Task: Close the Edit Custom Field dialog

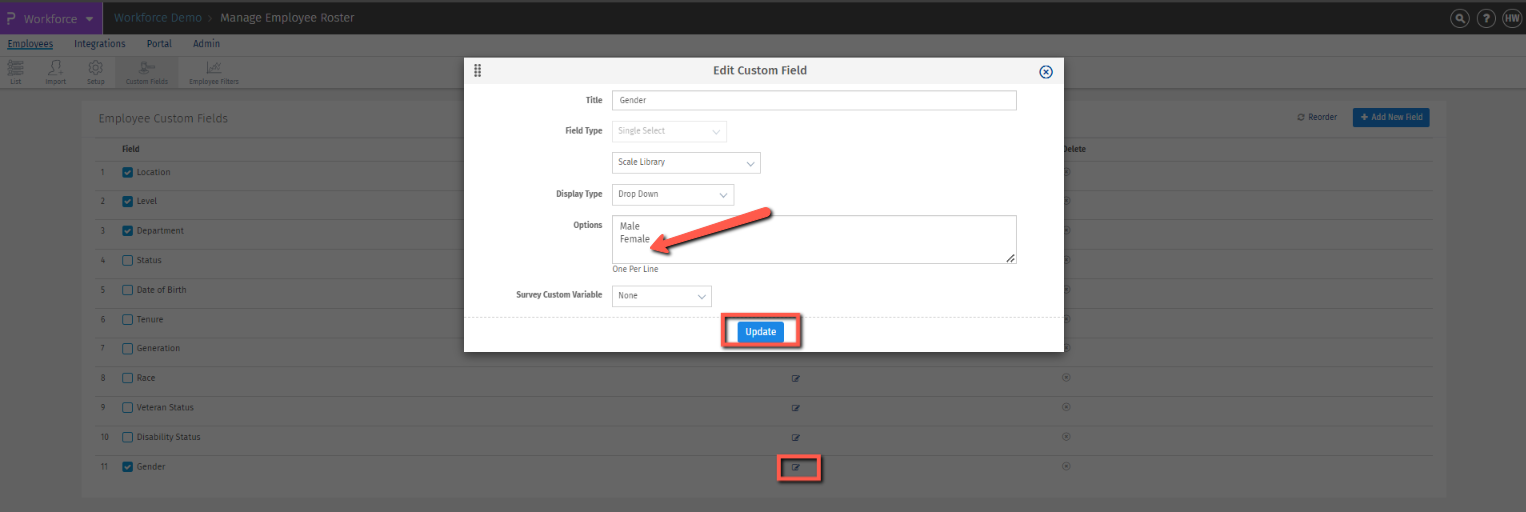Action: pos(1046,71)
